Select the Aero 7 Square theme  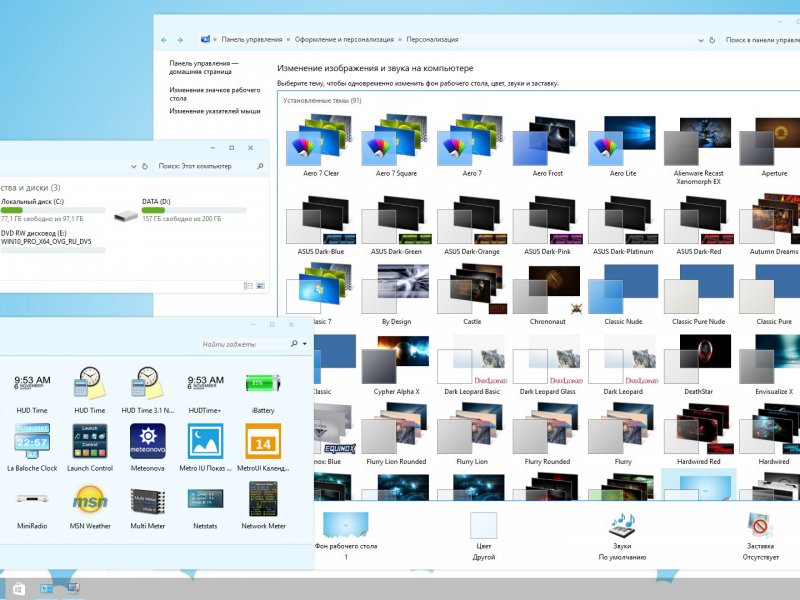[396, 145]
